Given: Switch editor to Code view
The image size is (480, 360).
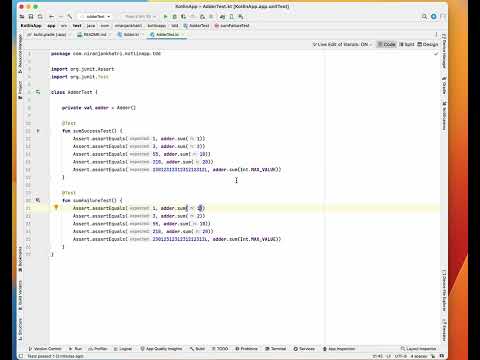Looking at the screenshot, I should point(386,44).
